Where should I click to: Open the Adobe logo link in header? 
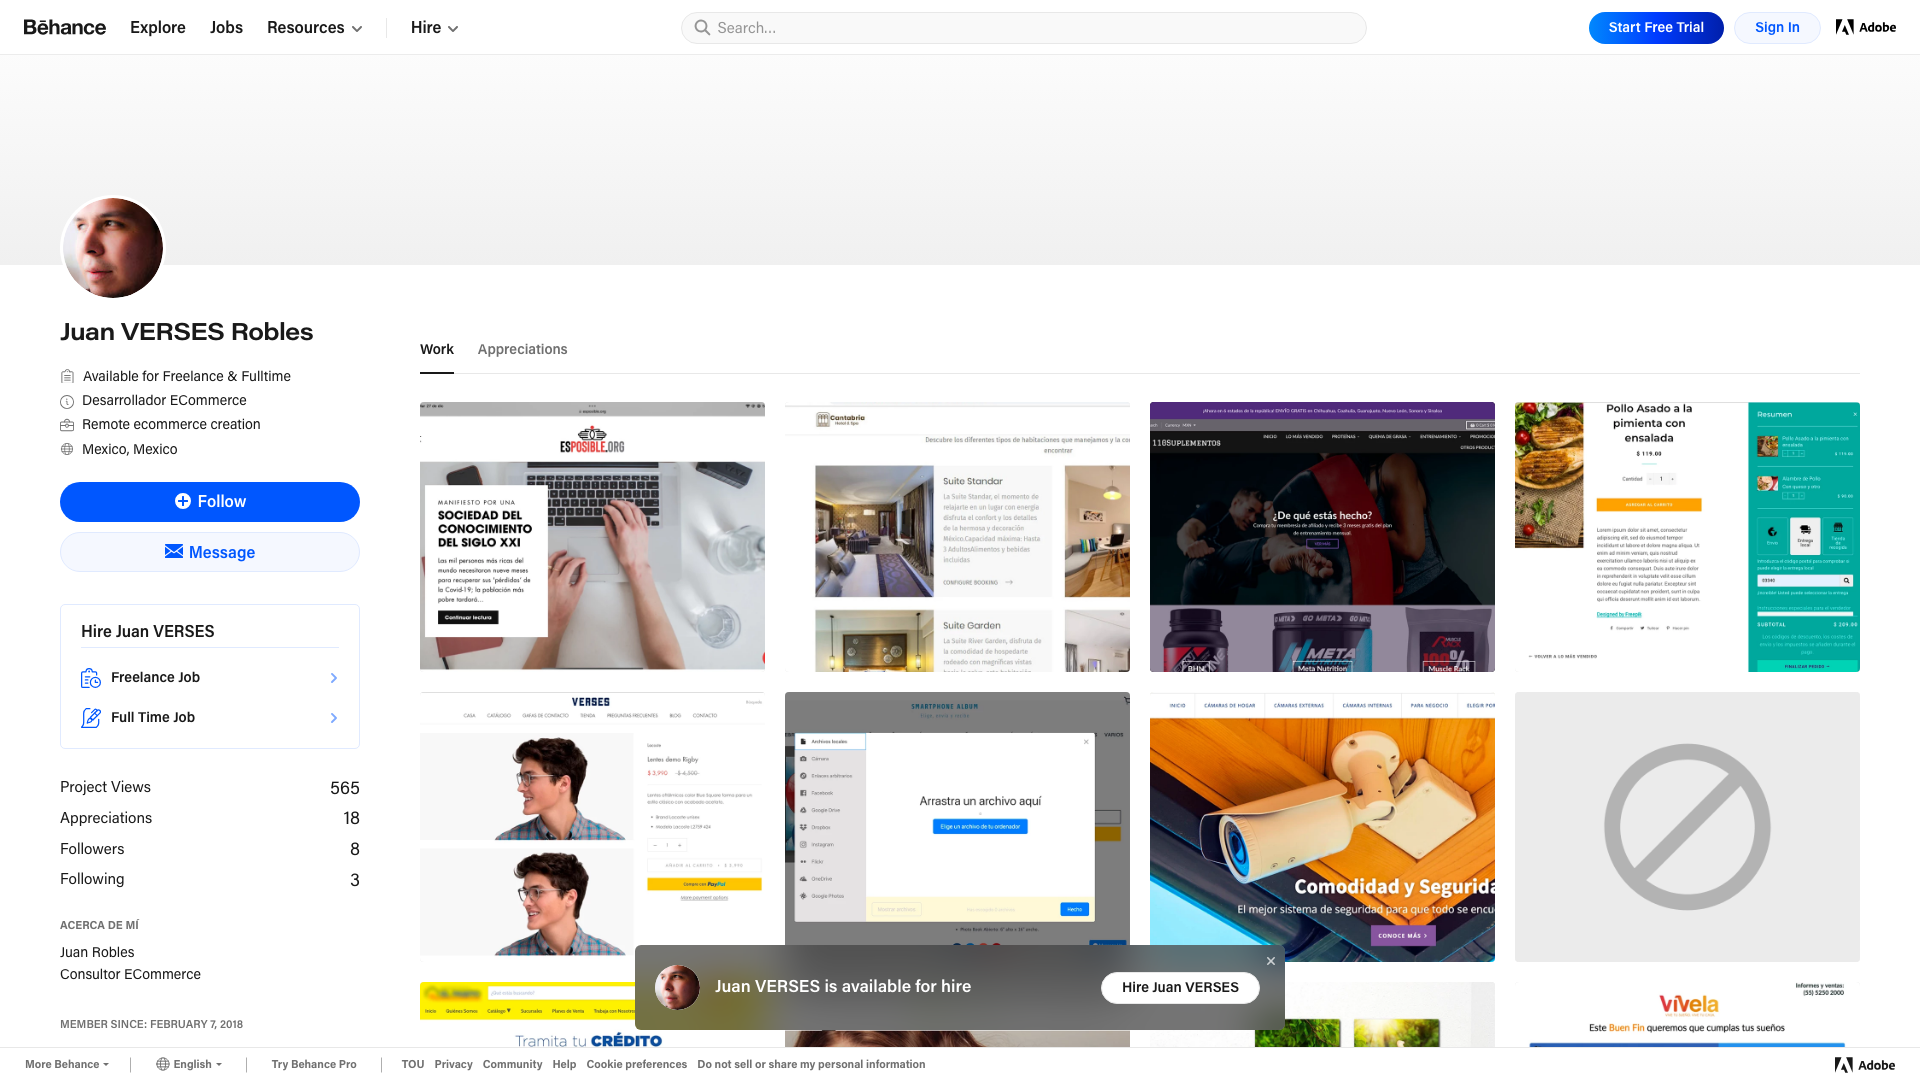1866,27
